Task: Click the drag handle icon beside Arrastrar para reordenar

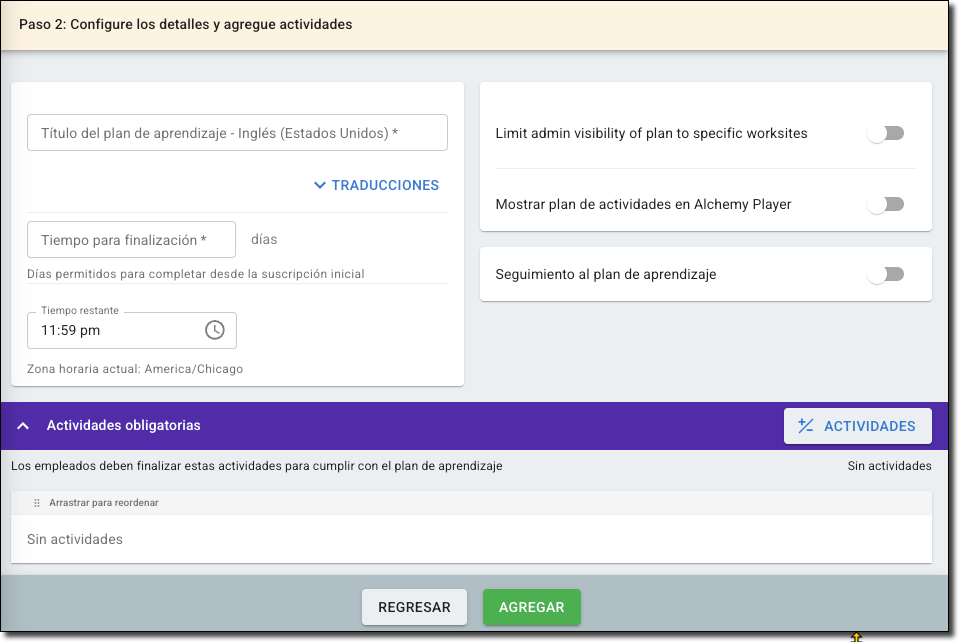Action: click(37, 503)
